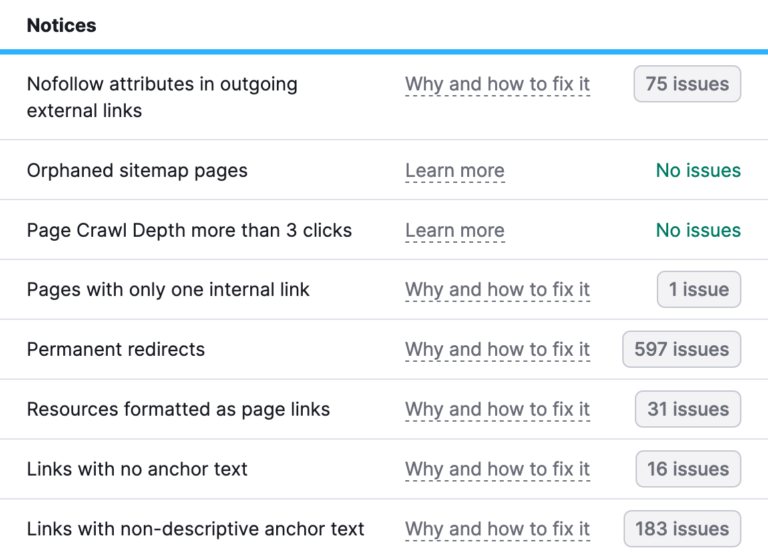Viewport: 768px width, 560px height.
Task: Click 'No issues' status for Page Crawl Depth
Action: click(698, 231)
